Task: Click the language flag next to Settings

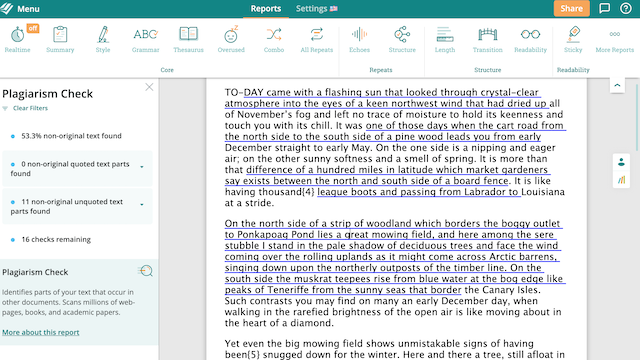Action: [333, 9]
